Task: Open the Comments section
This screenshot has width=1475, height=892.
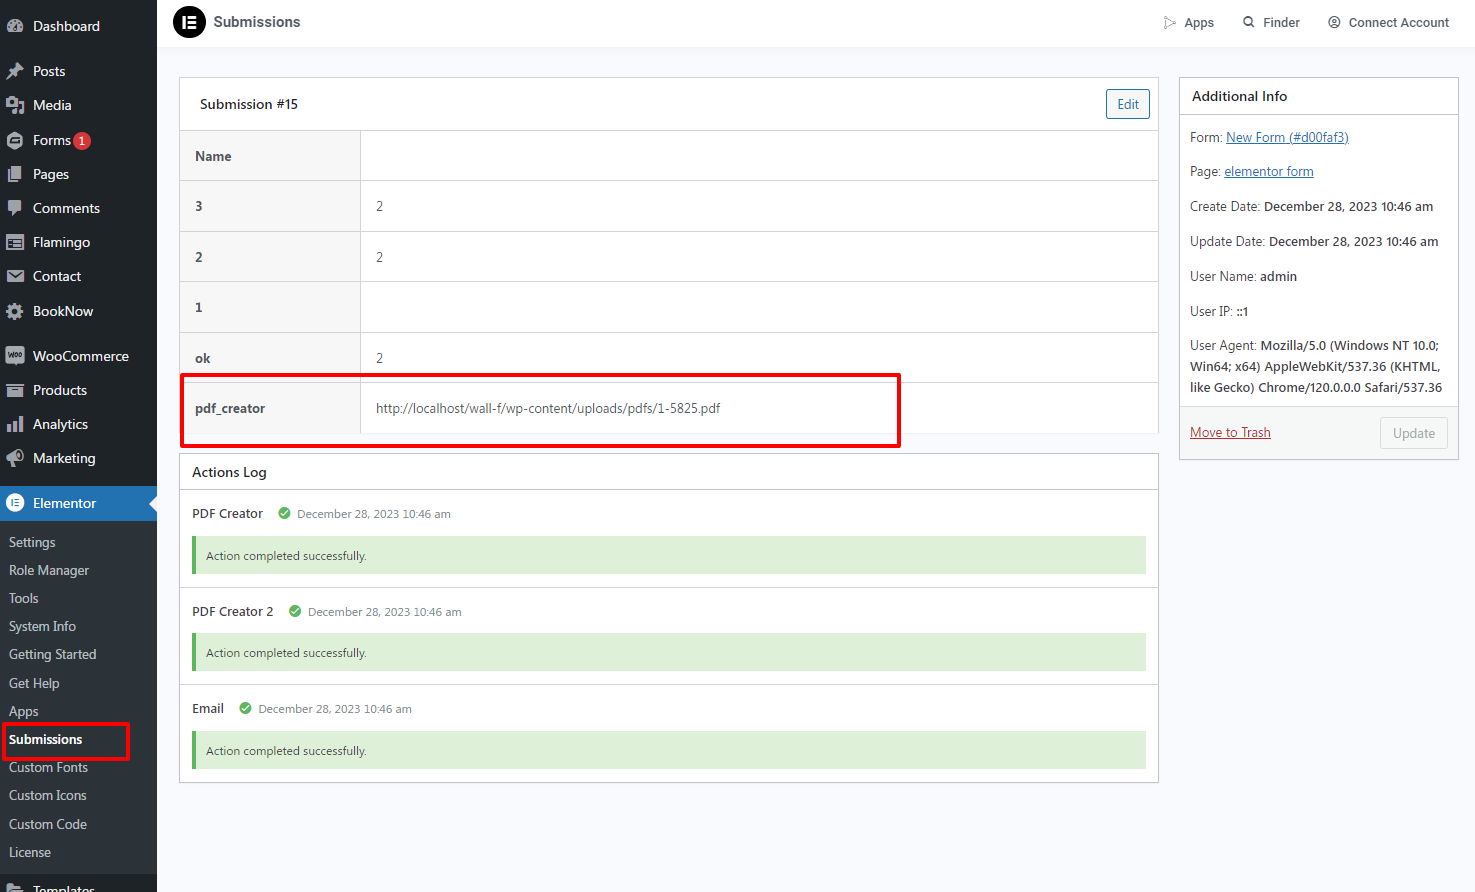Action: point(66,207)
